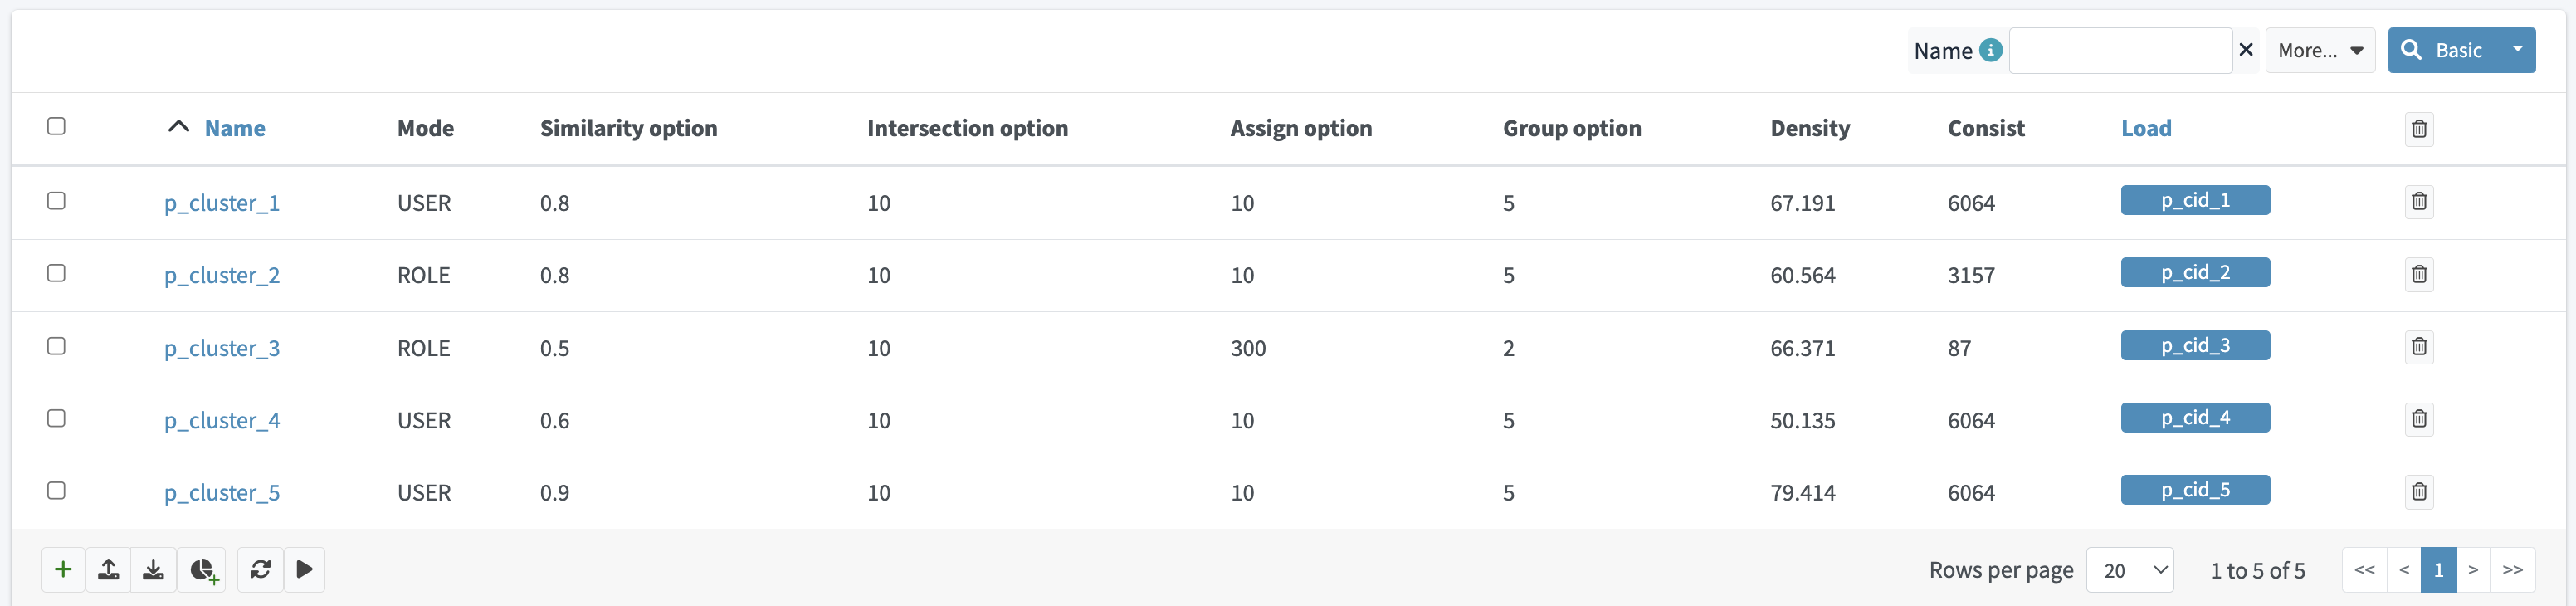This screenshot has width=2576, height=606.
Task: Click the p_cid_4 load badge
Action: (2195, 418)
